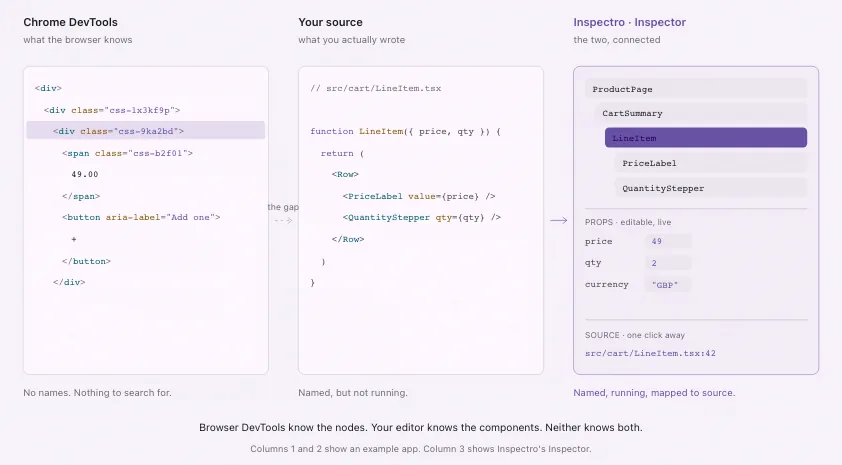Image resolution: width=842 pixels, height=465 pixels.
Task: Select the CartSummary tree node
Action: point(701,113)
